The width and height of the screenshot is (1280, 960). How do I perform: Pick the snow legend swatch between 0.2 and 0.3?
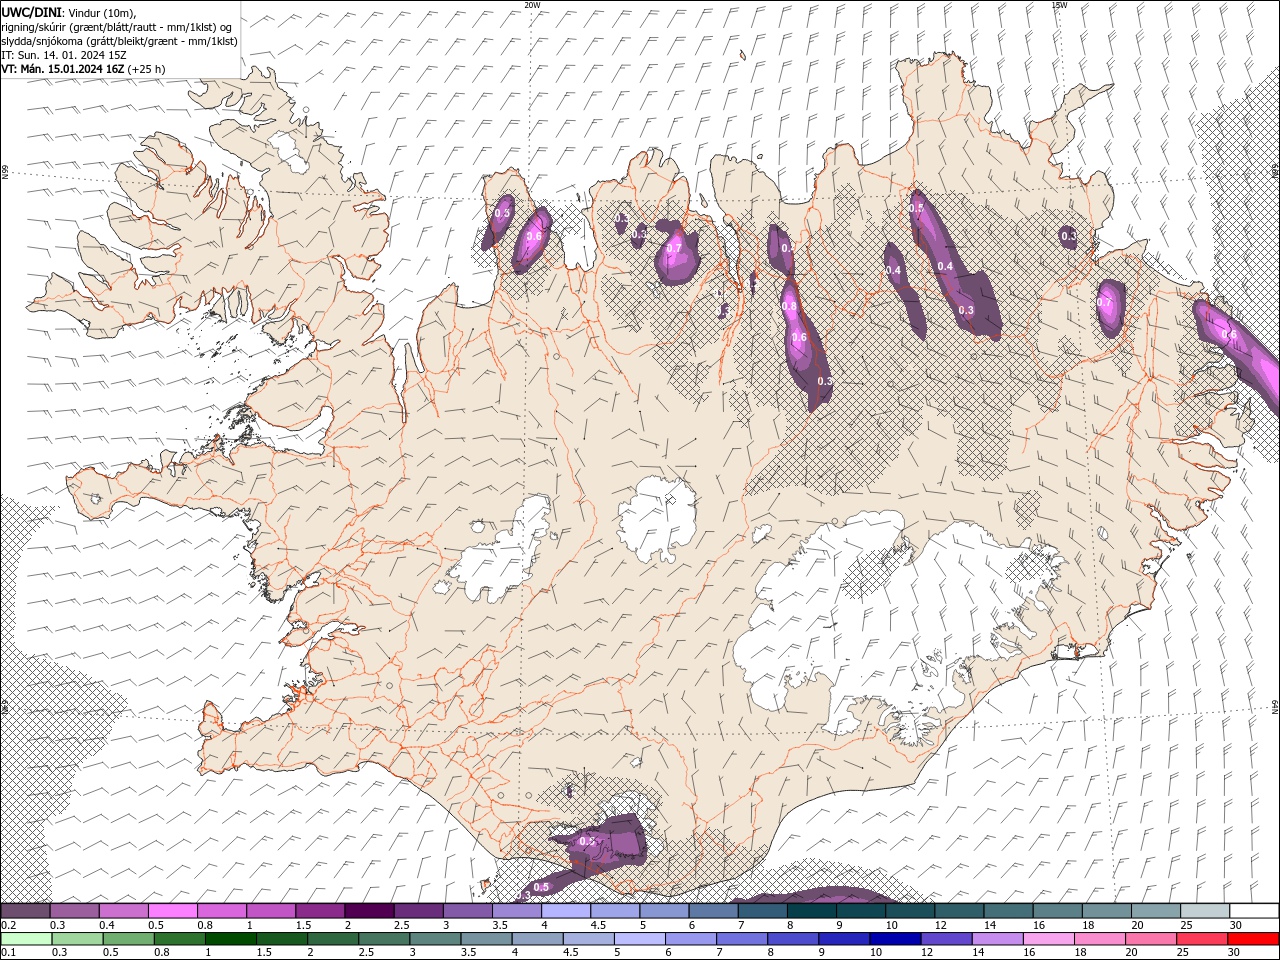pos(25,912)
